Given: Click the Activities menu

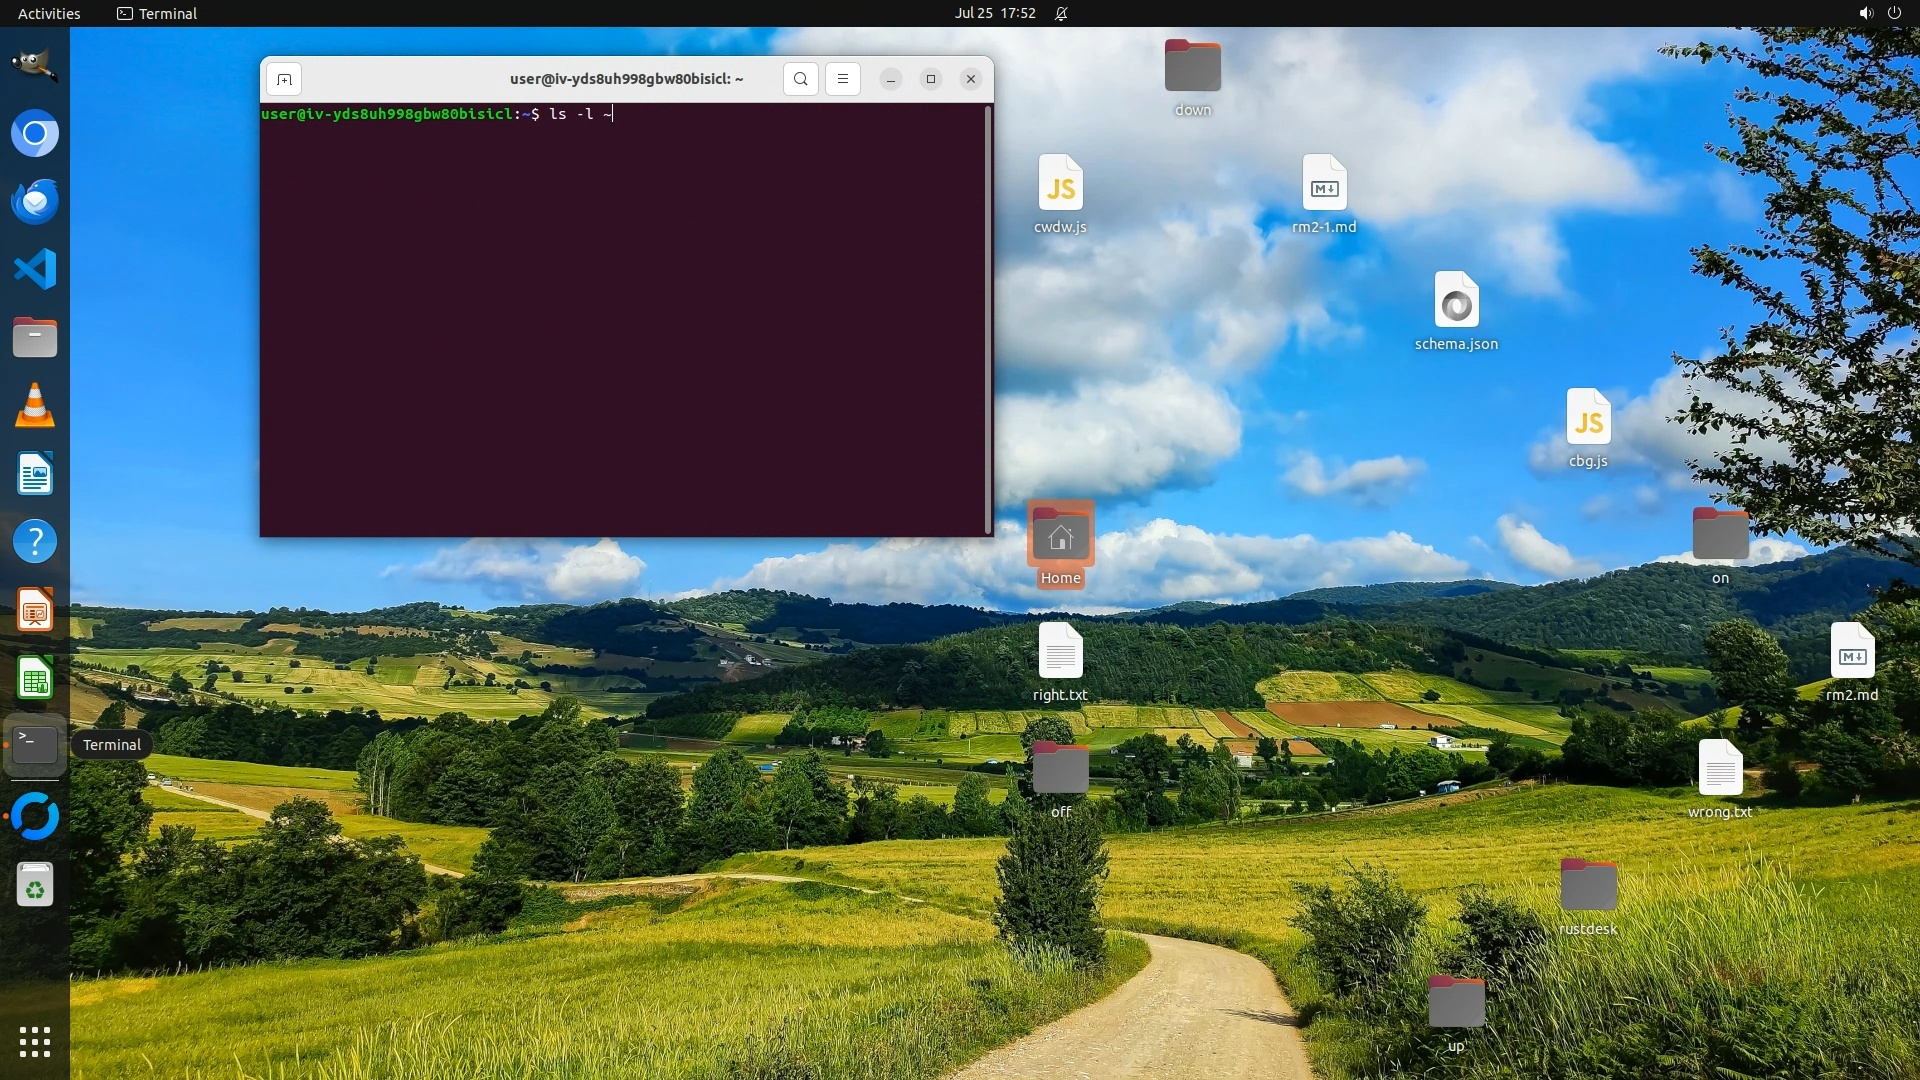Looking at the screenshot, I should (49, 13).
